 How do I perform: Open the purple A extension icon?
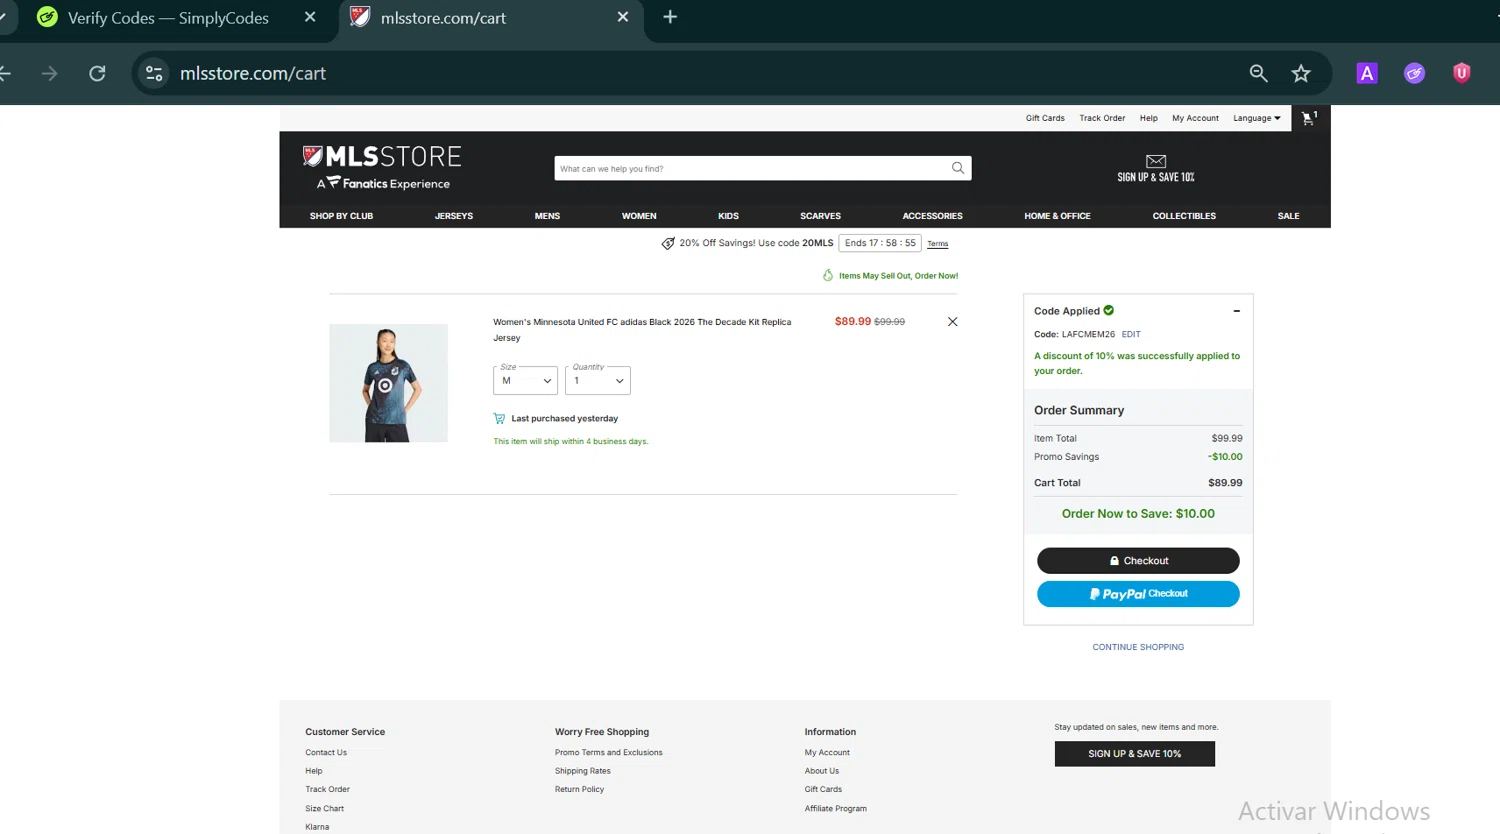(x=1367, y=73)
